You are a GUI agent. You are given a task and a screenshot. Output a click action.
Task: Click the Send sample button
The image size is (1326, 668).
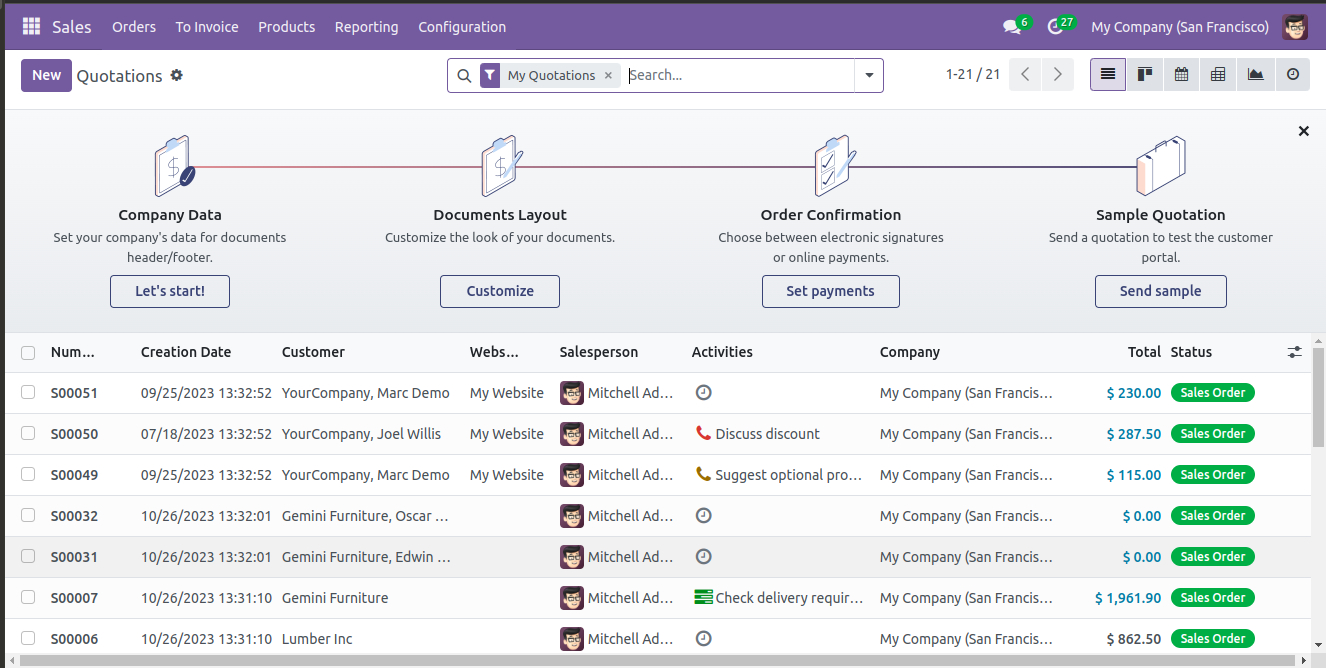(1160, 291)
